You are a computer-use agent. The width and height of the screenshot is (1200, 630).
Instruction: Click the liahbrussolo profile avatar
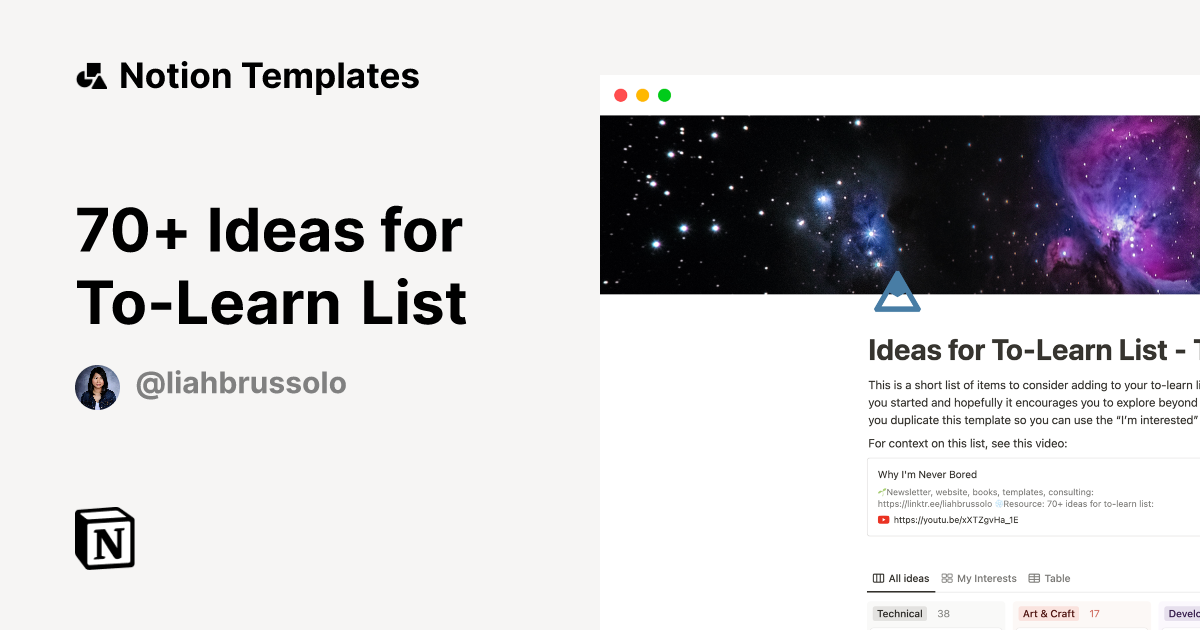(x=96, y=386)
